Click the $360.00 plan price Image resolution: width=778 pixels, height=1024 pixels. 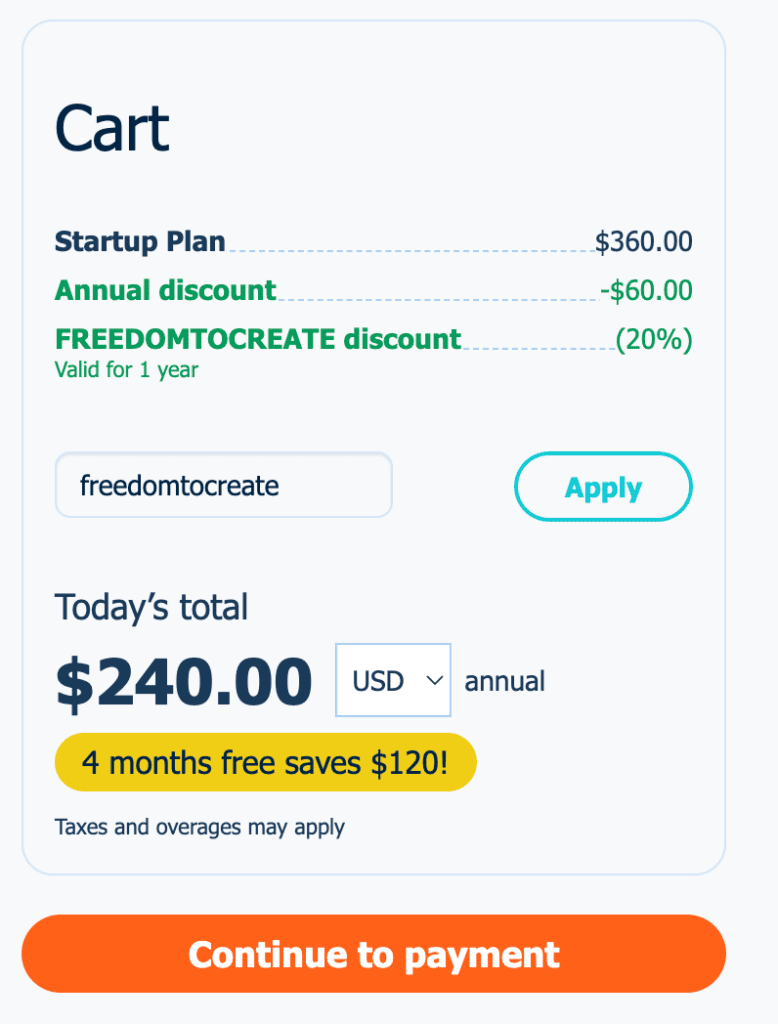point(643,242)
